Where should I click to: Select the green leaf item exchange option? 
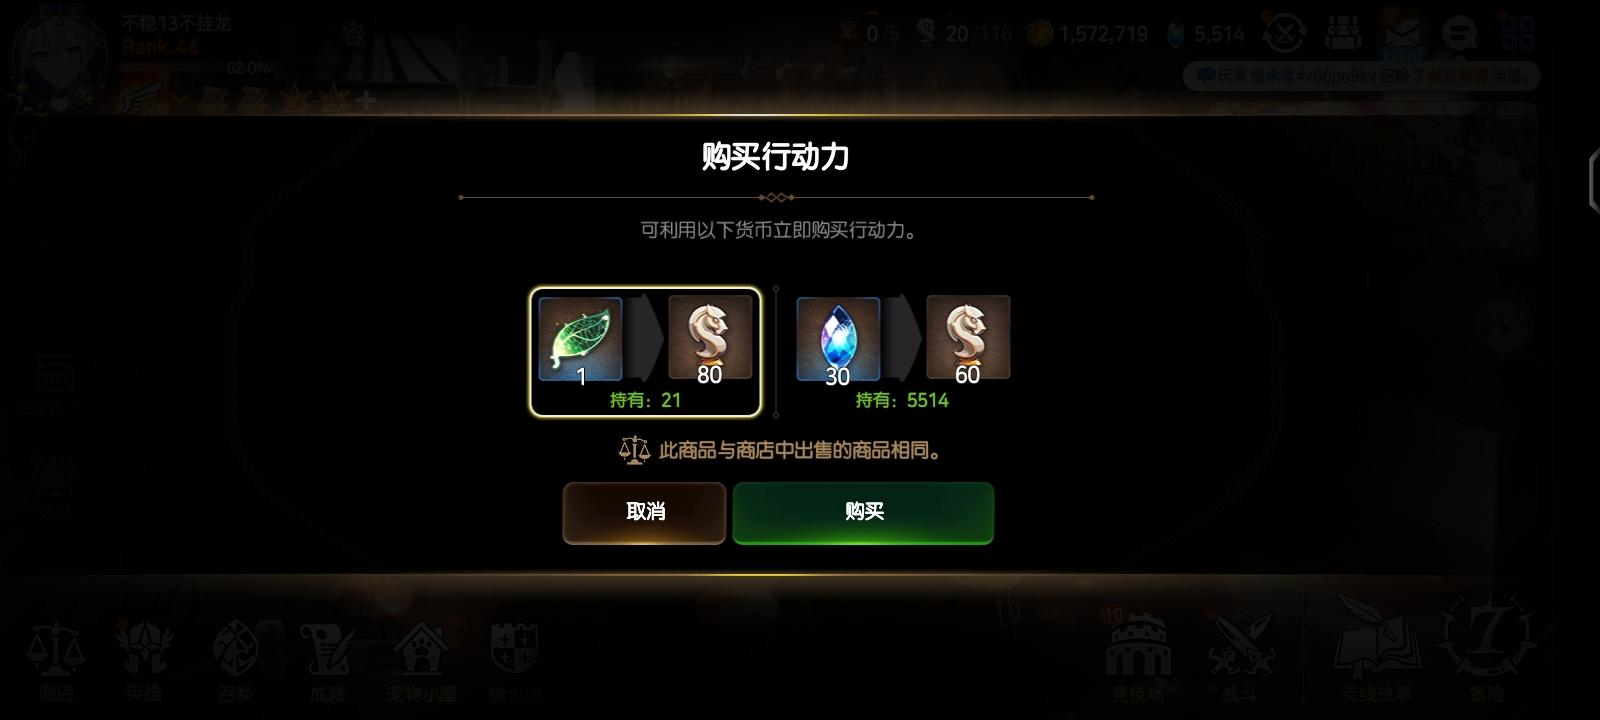tap(645, 352)
